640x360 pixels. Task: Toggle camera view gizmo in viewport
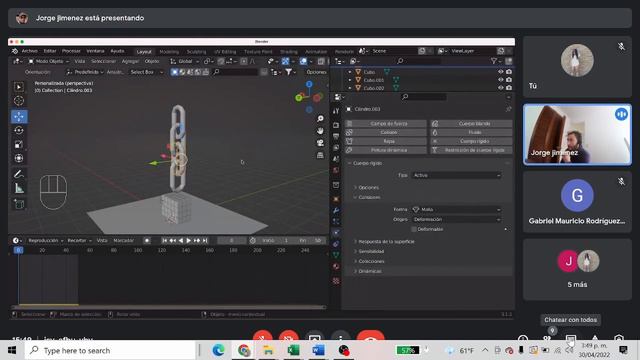click(320, 143)
